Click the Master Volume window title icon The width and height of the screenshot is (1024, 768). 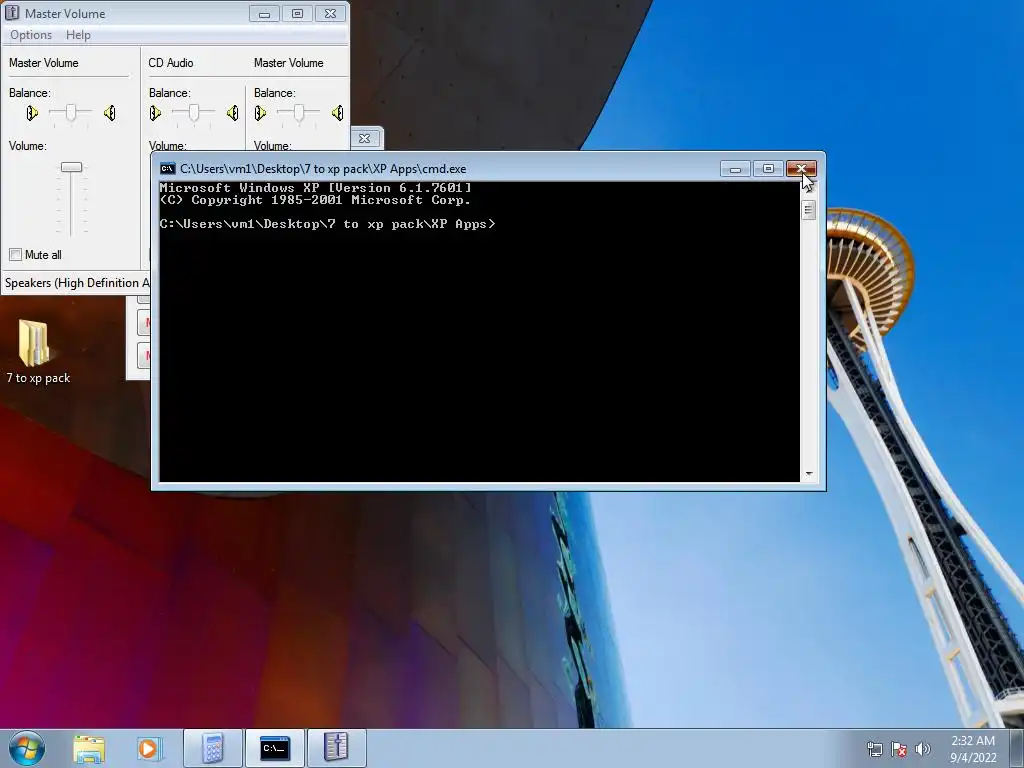pyautogui.click(x=12, y=12)
